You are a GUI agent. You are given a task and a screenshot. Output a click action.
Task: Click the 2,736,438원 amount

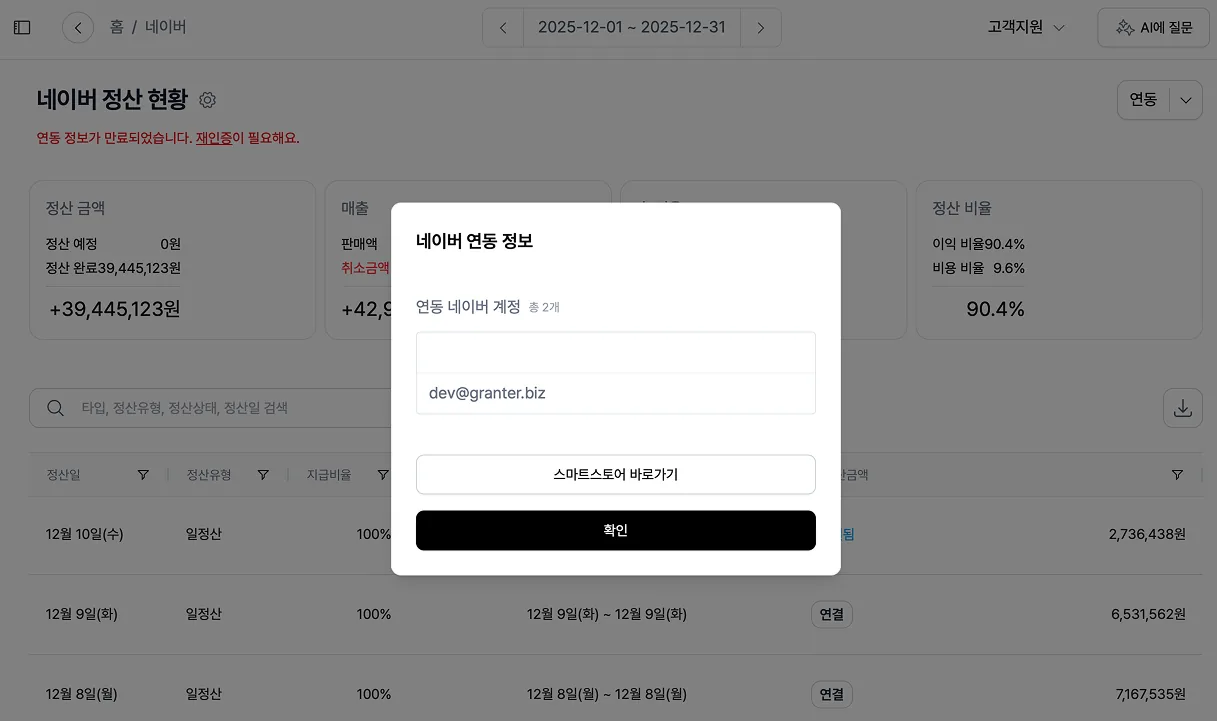tap(1147, 534)
